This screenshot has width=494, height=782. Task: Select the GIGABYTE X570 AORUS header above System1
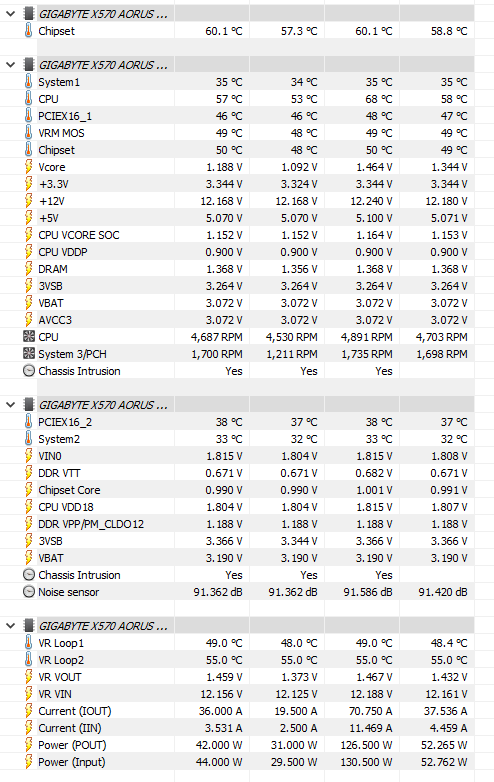tap(103, 65)
